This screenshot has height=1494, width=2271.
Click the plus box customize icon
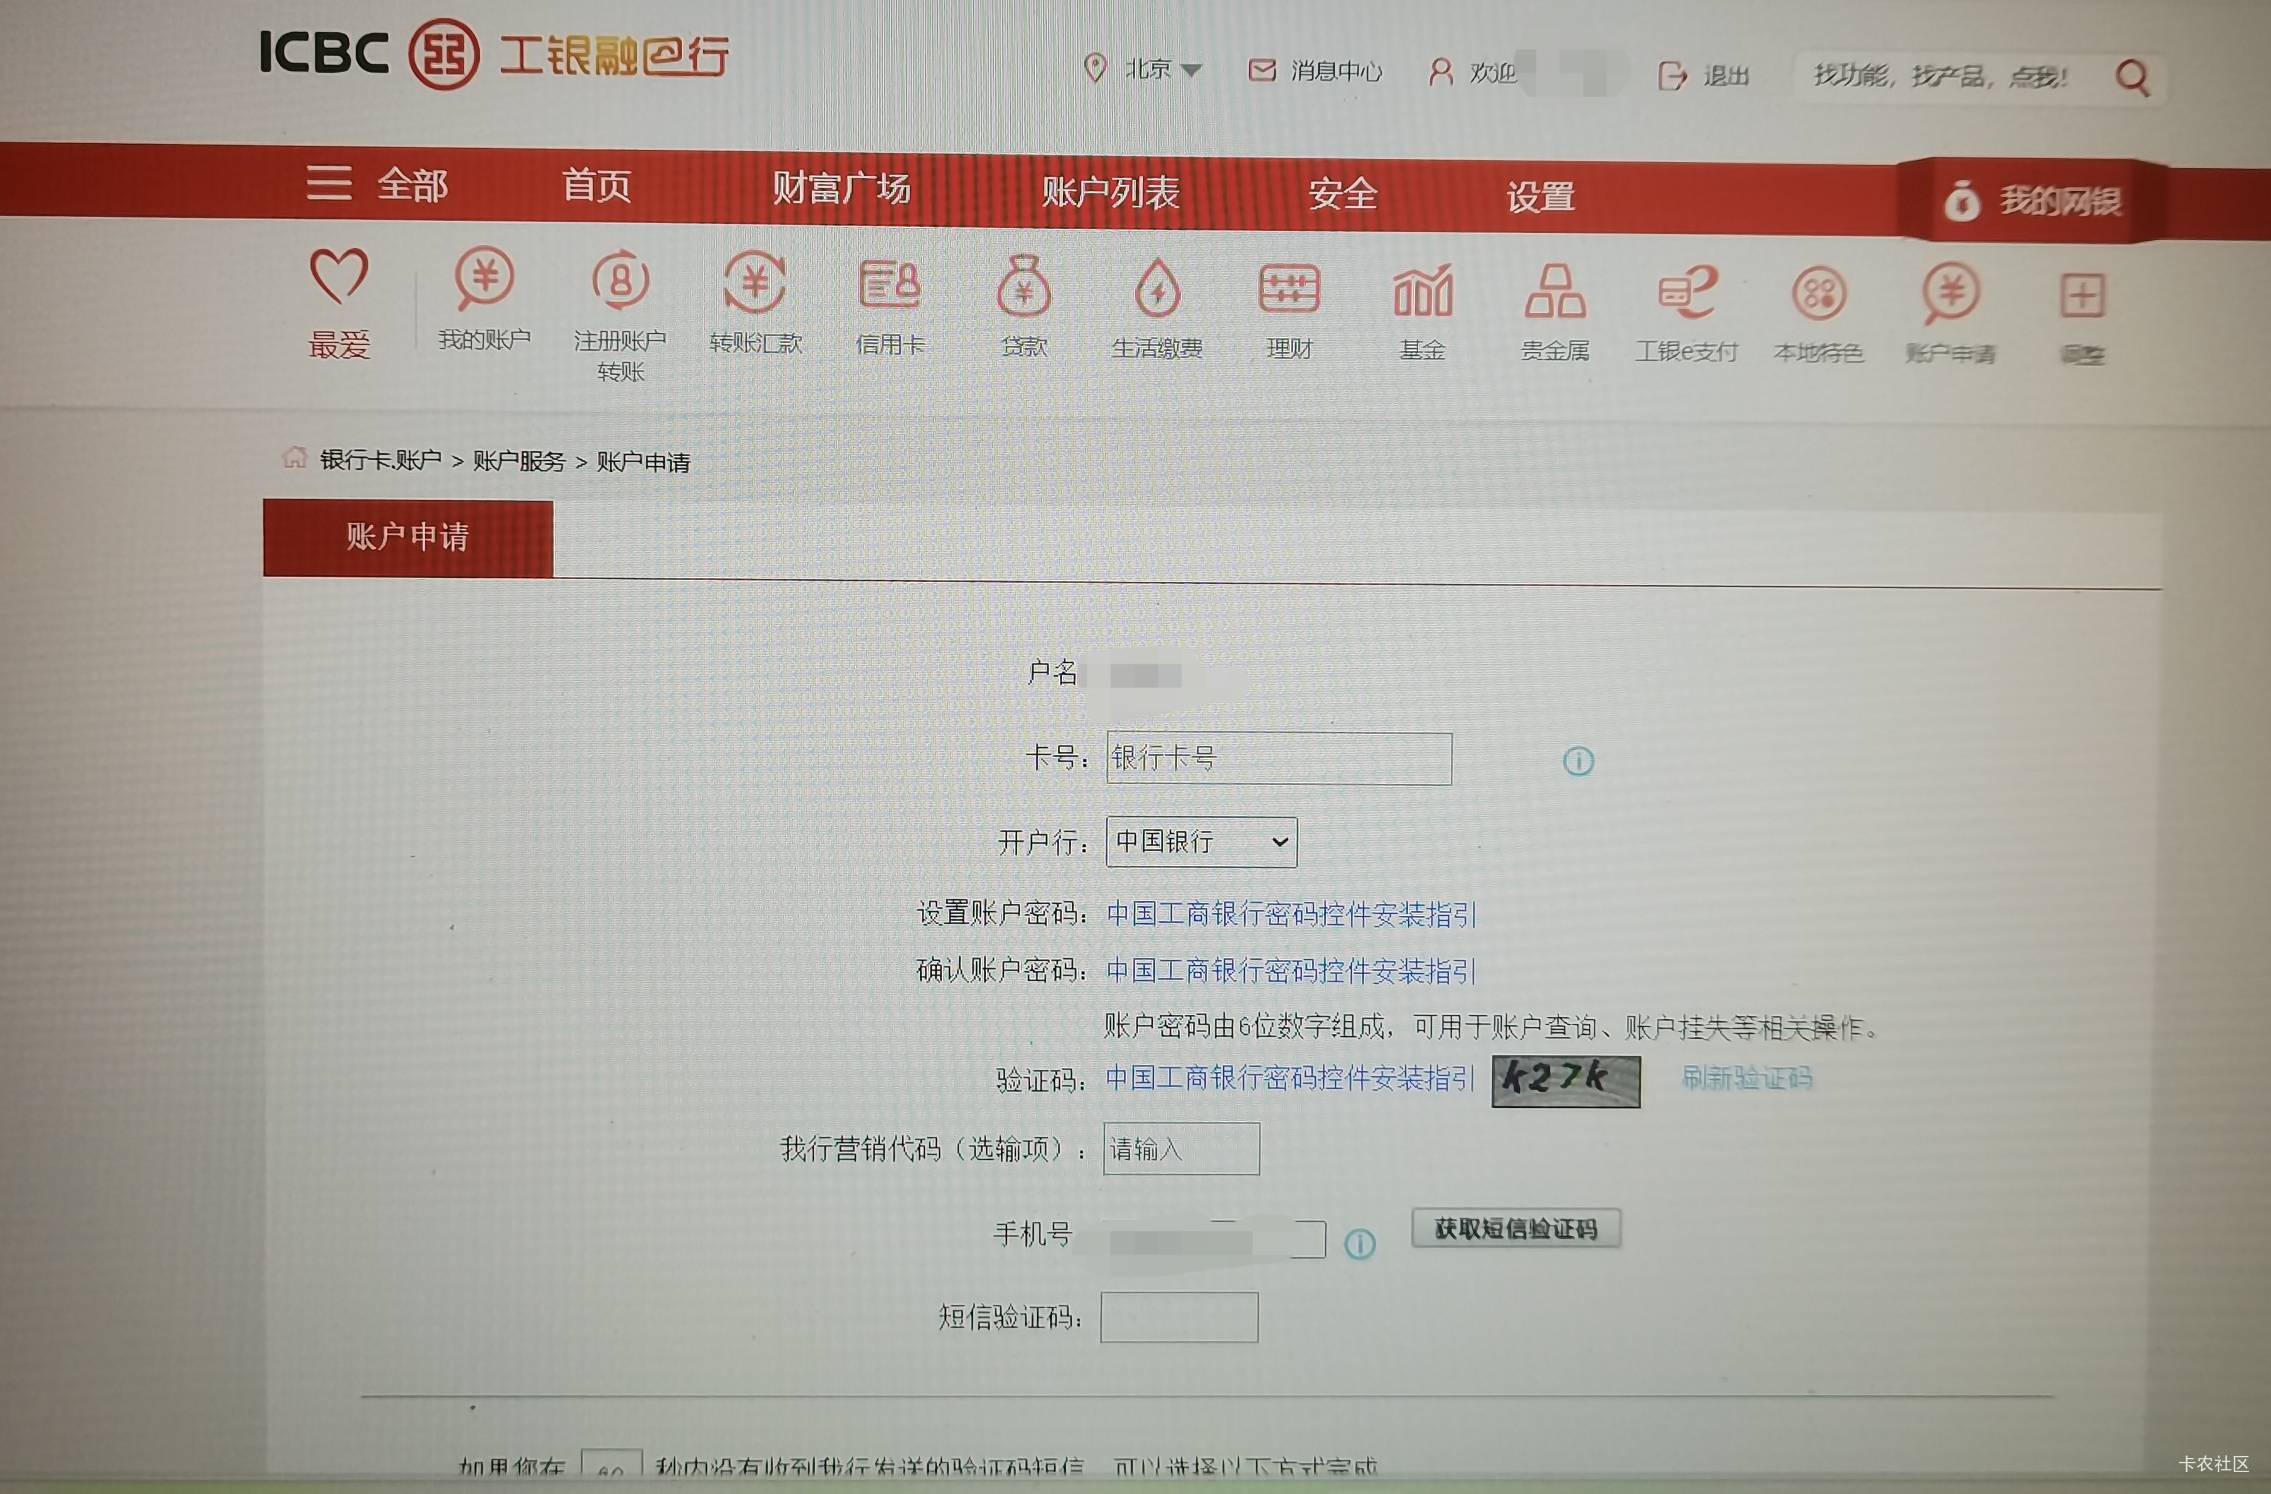2082,296
